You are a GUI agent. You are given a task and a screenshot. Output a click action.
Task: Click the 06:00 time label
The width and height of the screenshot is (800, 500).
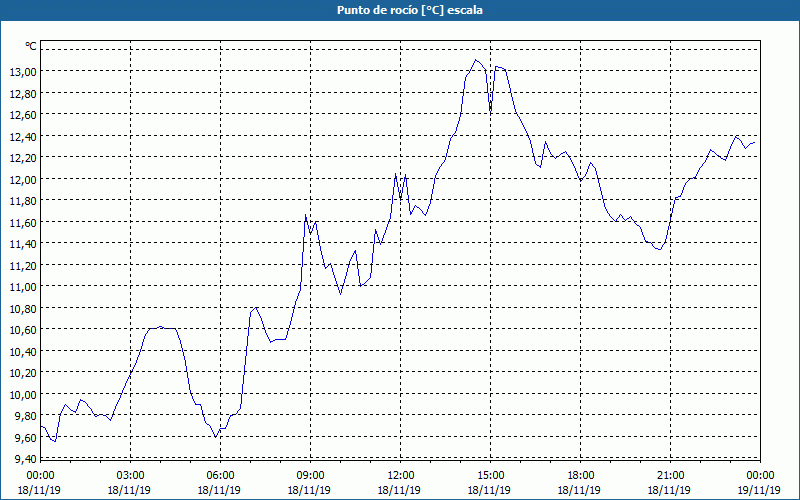tap(220, 476)
